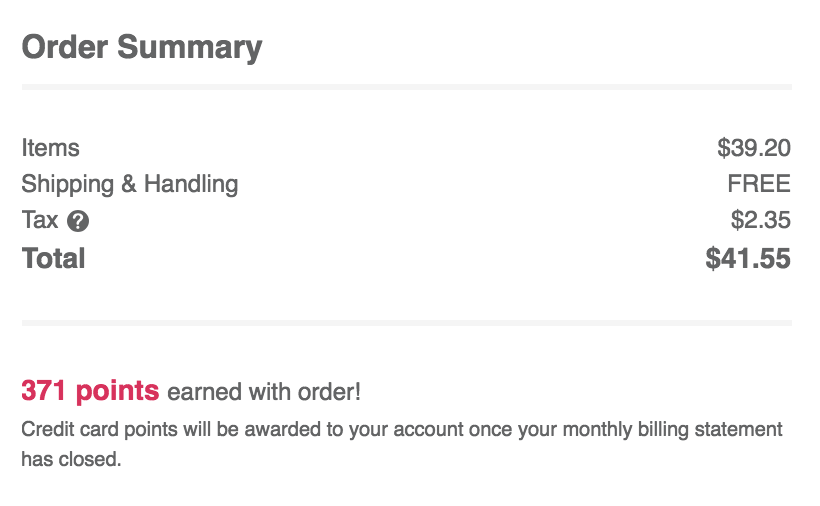Screen dimensions: 820x506
Task: Click the Credit card points disclaimer line
Action: [402, 430]
